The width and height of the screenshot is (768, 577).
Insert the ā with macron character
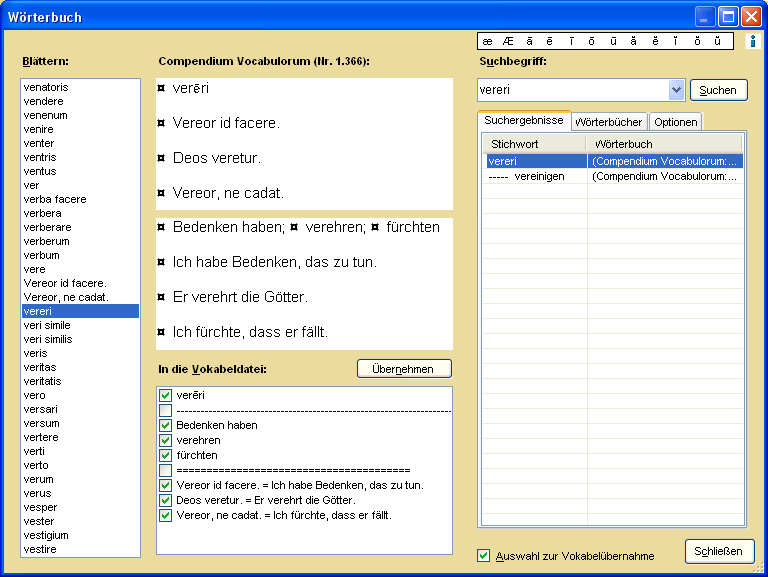pos(529,42)
